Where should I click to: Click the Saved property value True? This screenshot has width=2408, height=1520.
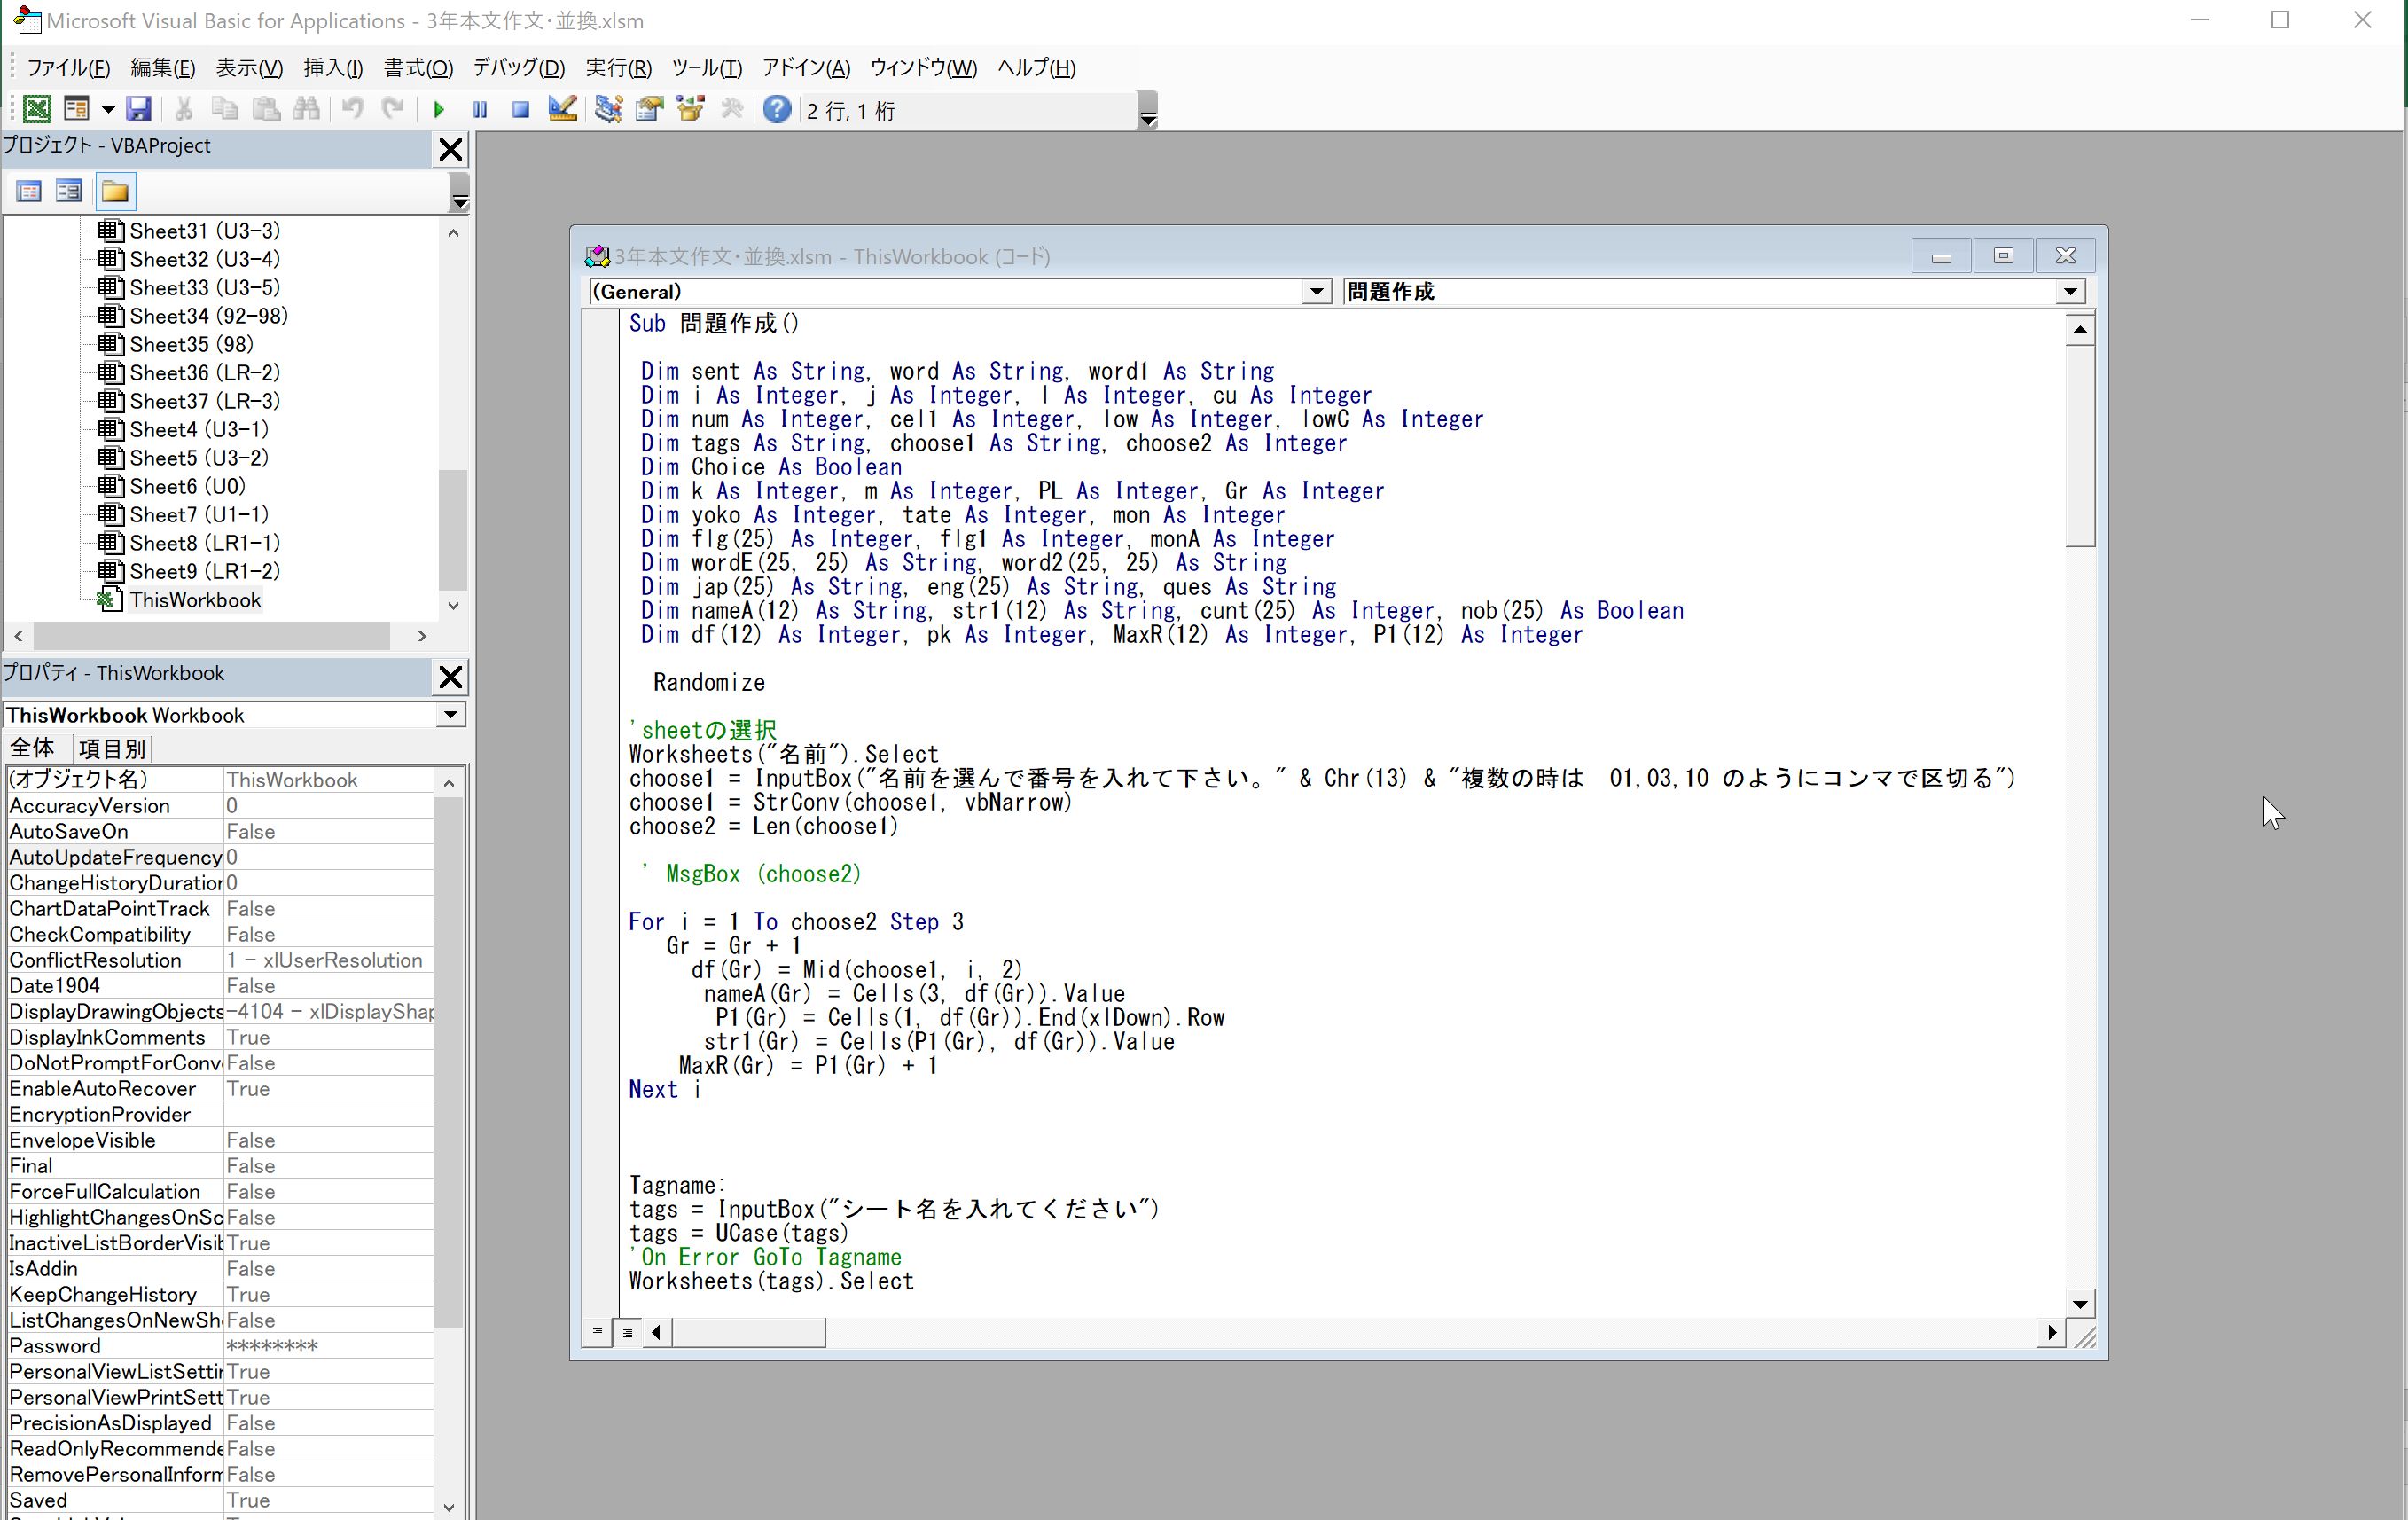coord(328,1500)
